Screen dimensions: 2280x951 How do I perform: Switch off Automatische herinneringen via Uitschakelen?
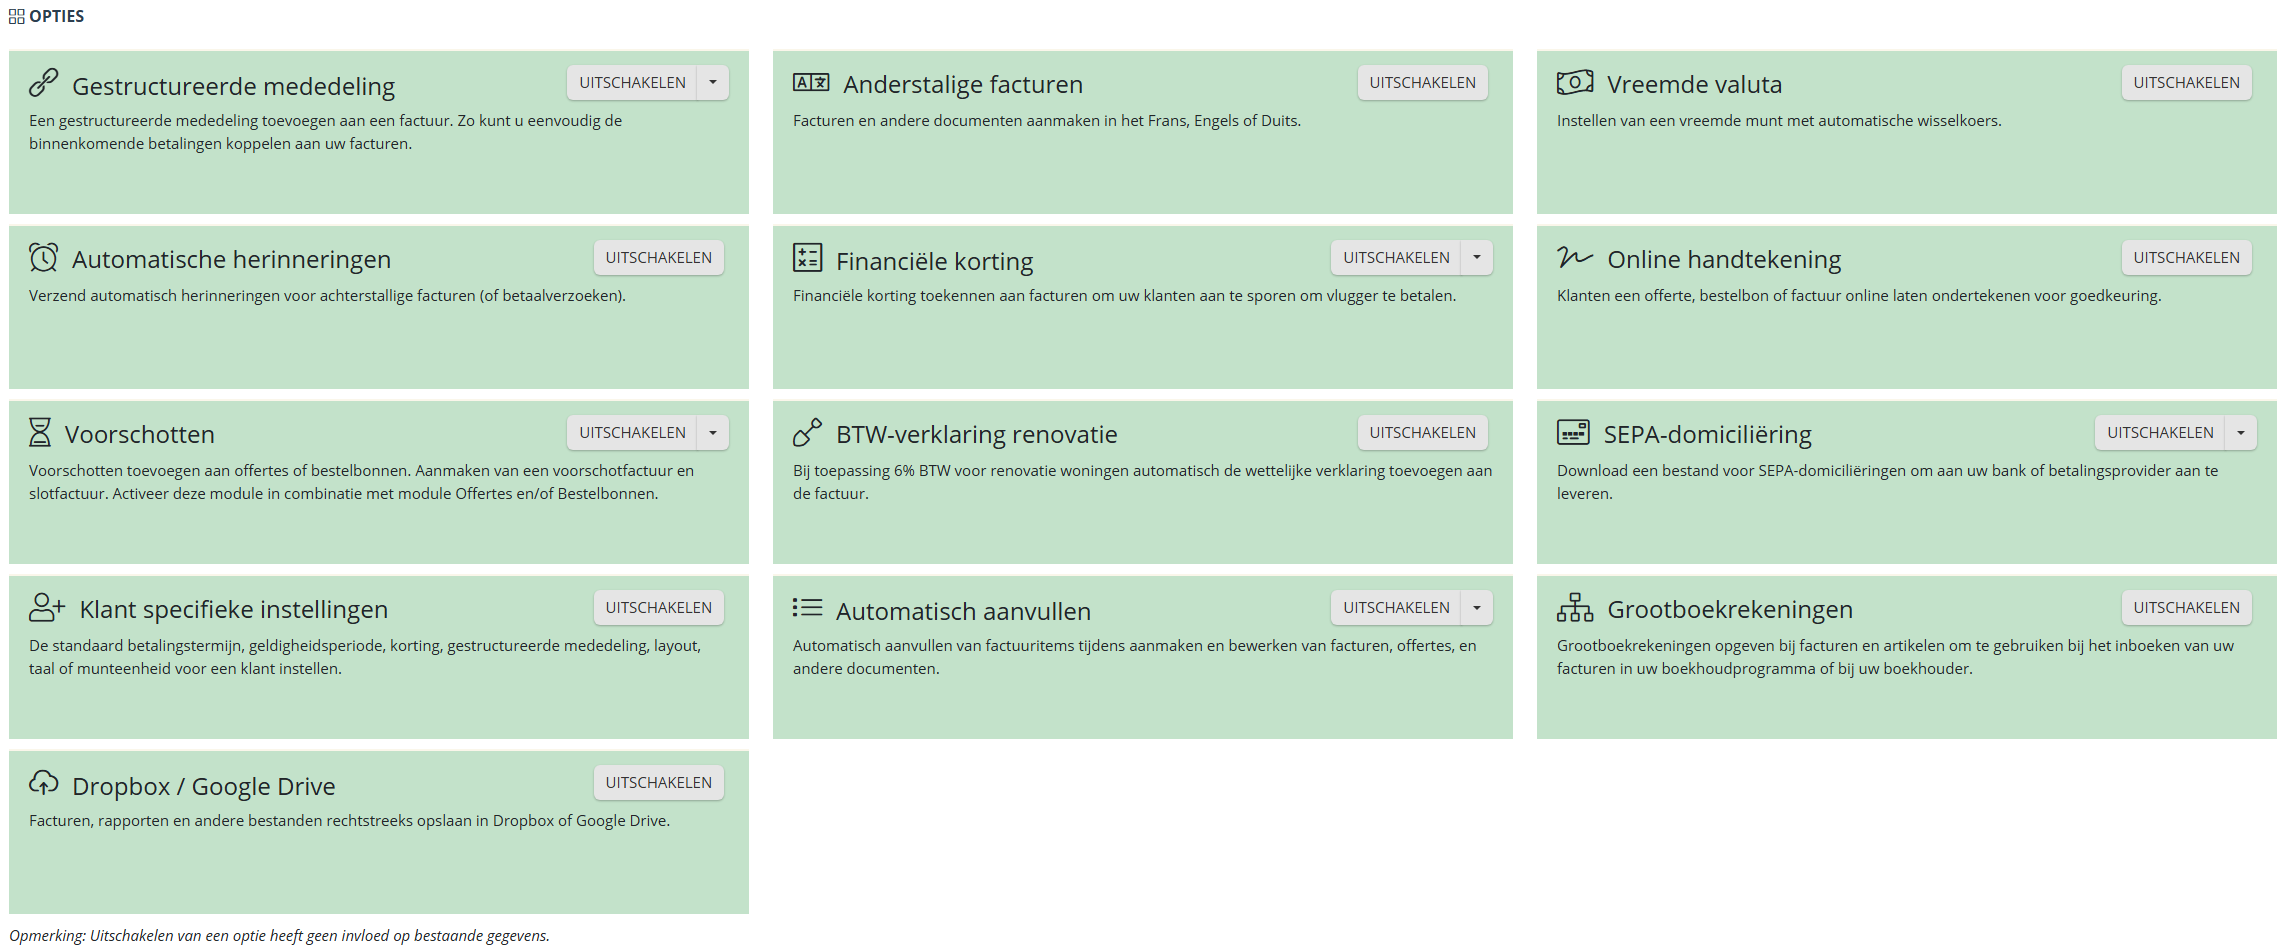pyautogui.click(x=658, y=258)
